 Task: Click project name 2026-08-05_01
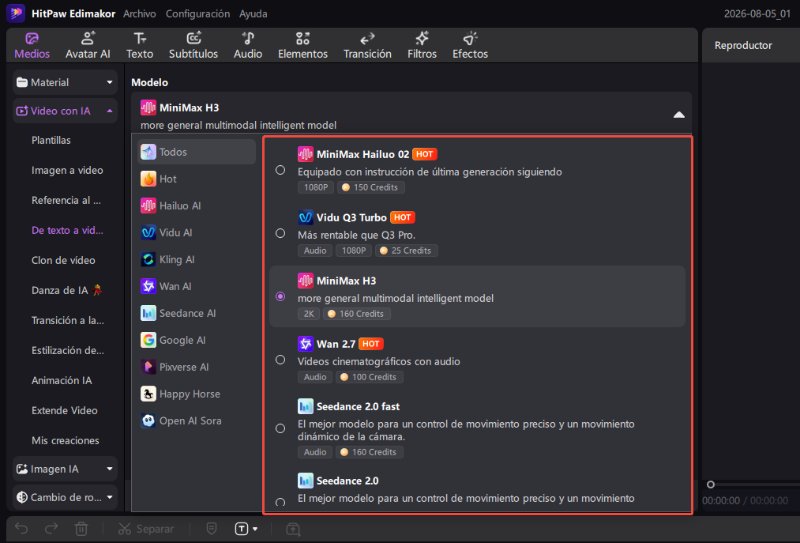click(757, 14)
